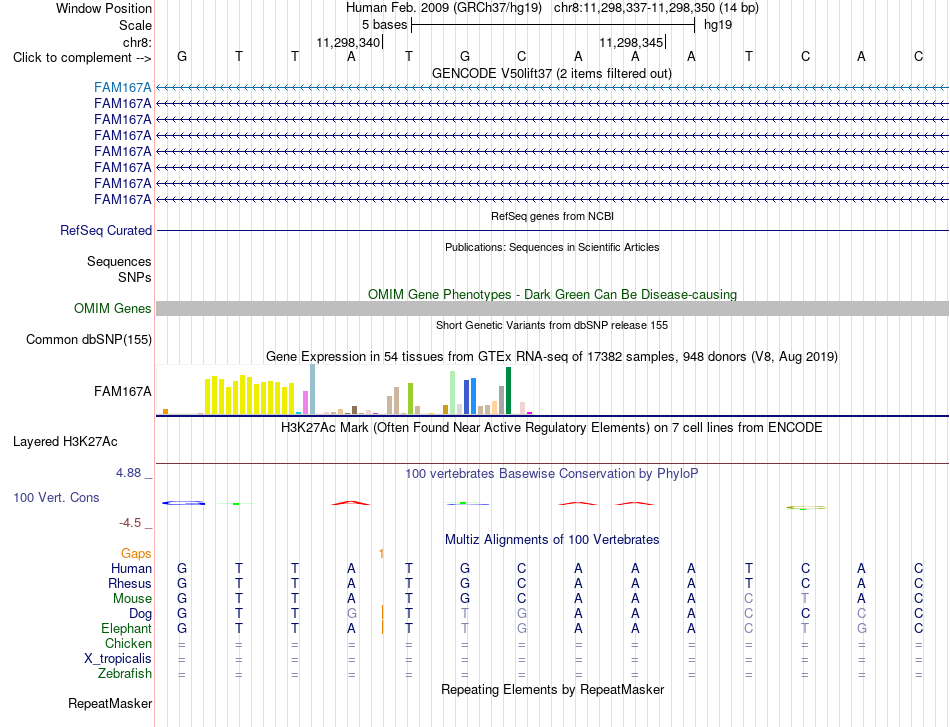
Task: Click 'RefSeq genes from NCBI' title
Action: pyautogui.click(x=553, y=216)
